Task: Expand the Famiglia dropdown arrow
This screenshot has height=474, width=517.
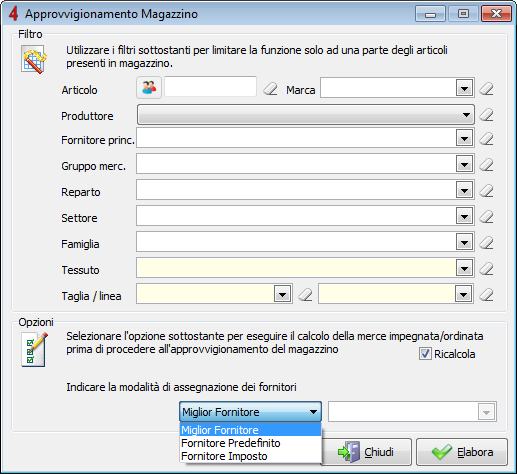Action: [464, 242]
